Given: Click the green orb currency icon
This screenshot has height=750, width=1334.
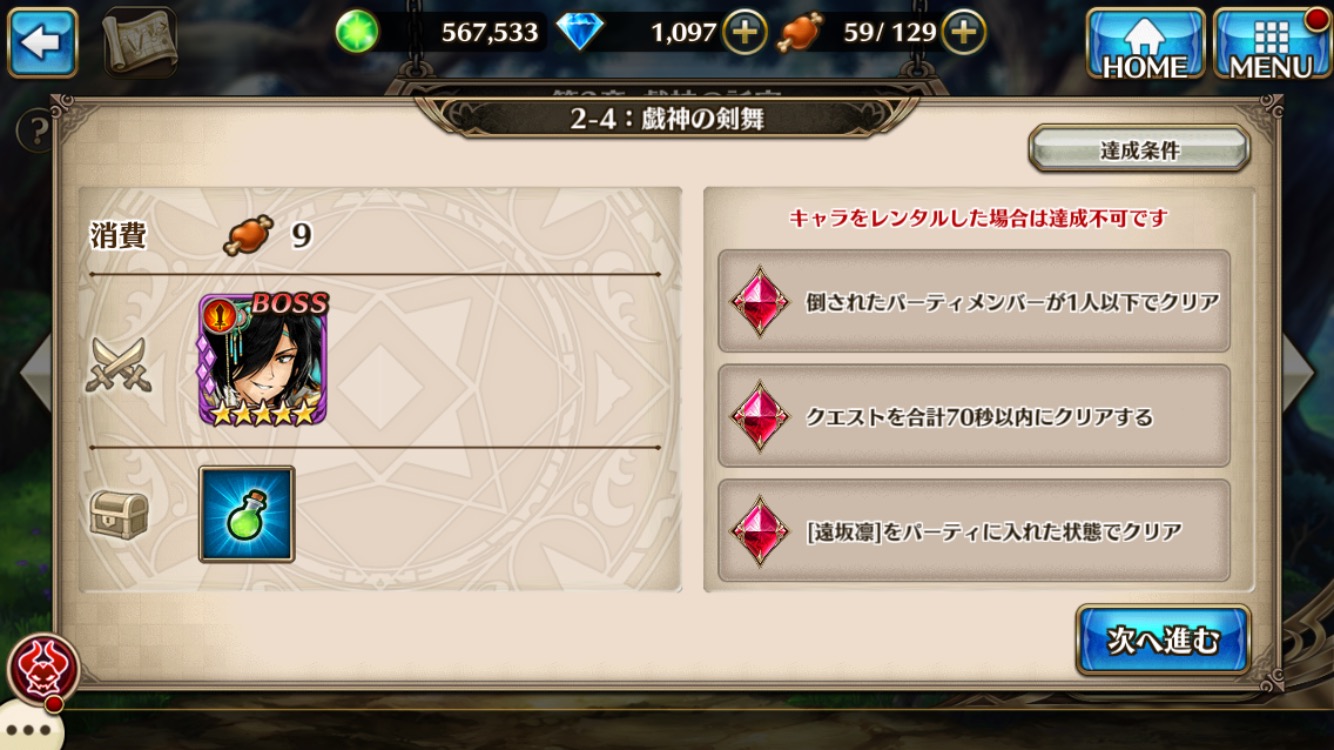Looking at the screenshot, I should [x=357, y=32].
